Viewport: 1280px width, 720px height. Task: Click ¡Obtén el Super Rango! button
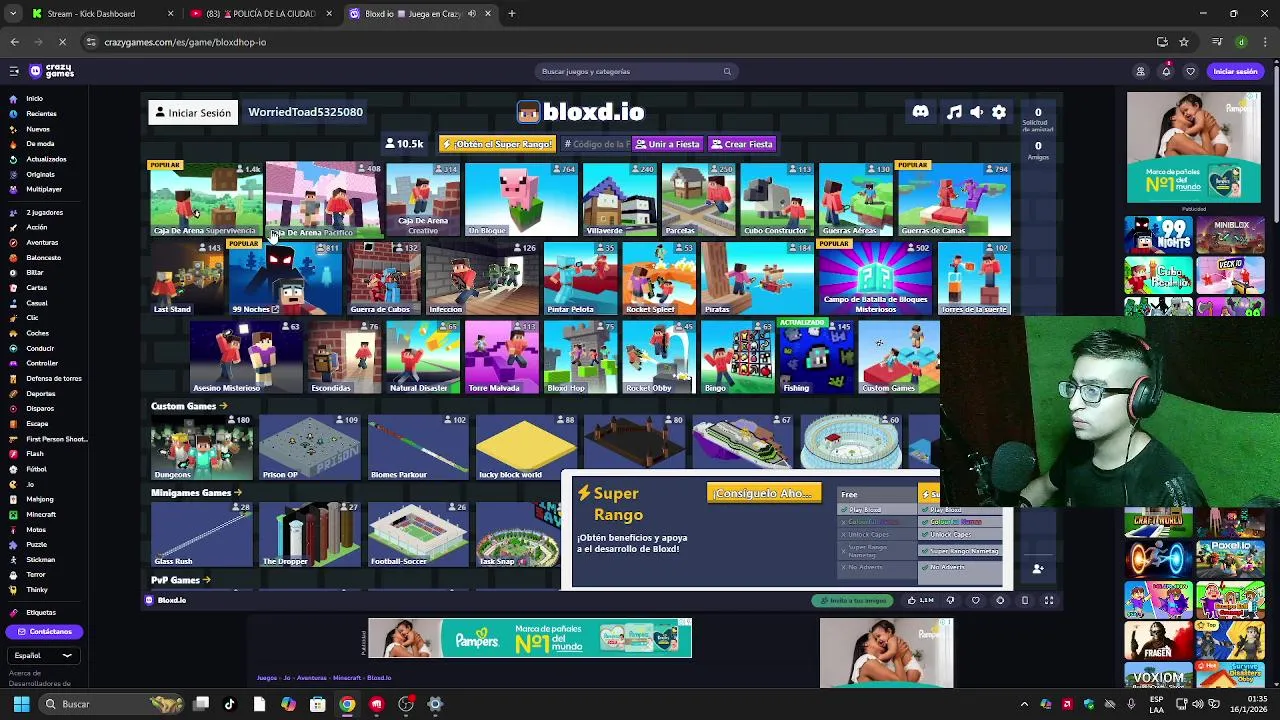497,144
